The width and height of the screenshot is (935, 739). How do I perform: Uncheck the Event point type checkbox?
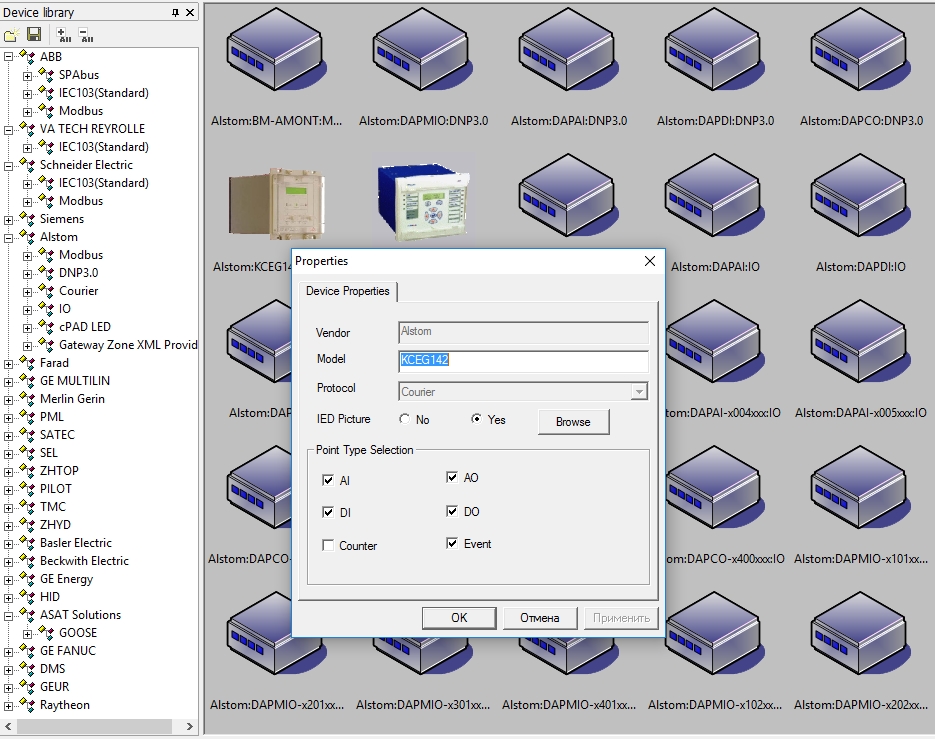pos(452,544)
